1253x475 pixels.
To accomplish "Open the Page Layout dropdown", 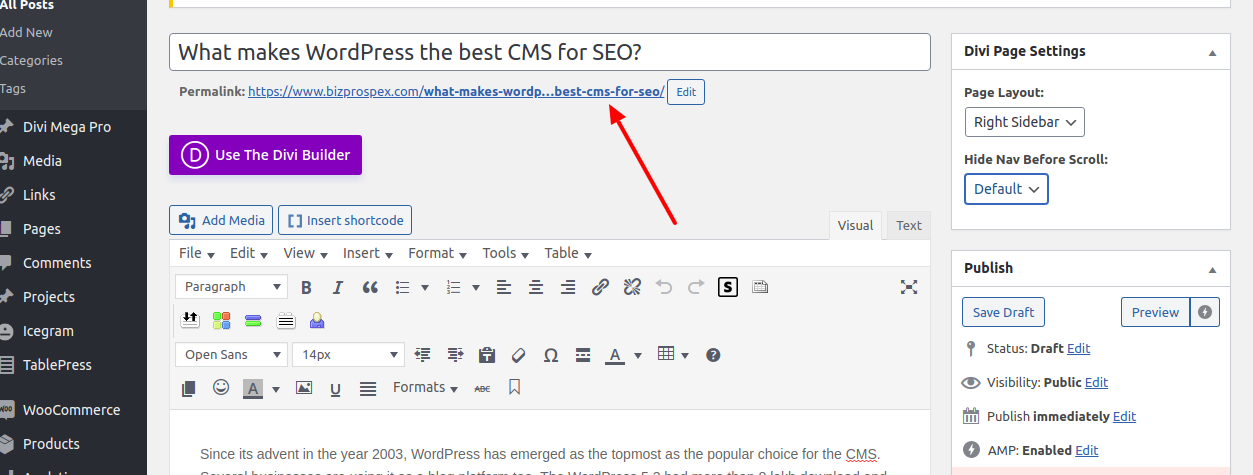I will (x=1024, y=122).
